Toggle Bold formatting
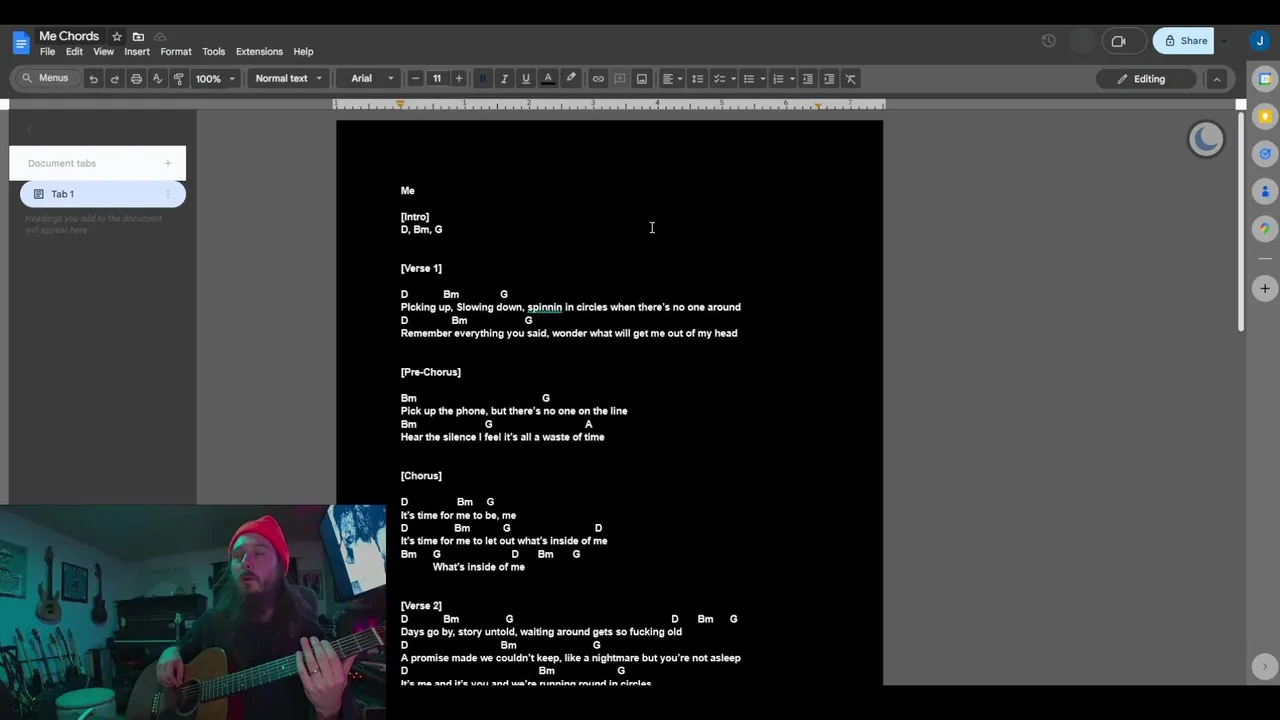1280x720 pixels. click(x=483, y=79)
